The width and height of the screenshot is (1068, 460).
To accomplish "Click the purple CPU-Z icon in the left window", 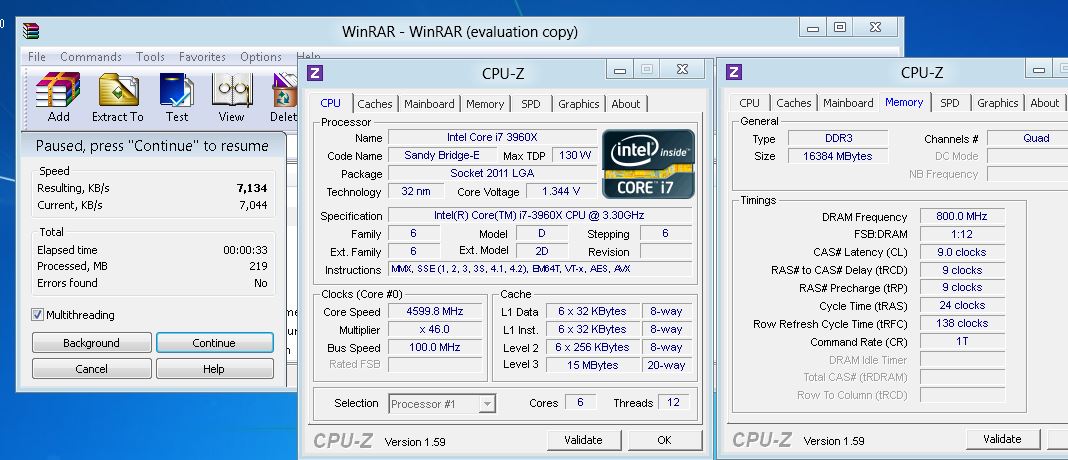I will coord(315,72).
